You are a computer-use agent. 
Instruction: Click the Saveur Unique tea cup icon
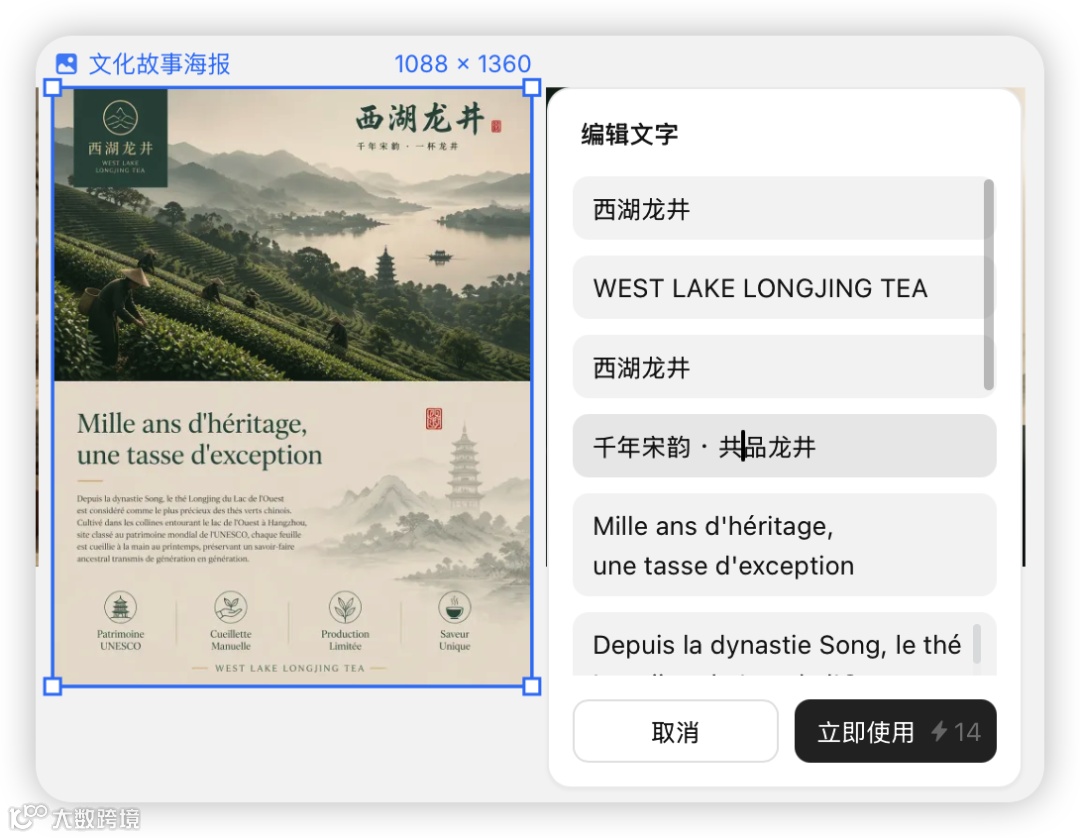[x=455, y=607]
